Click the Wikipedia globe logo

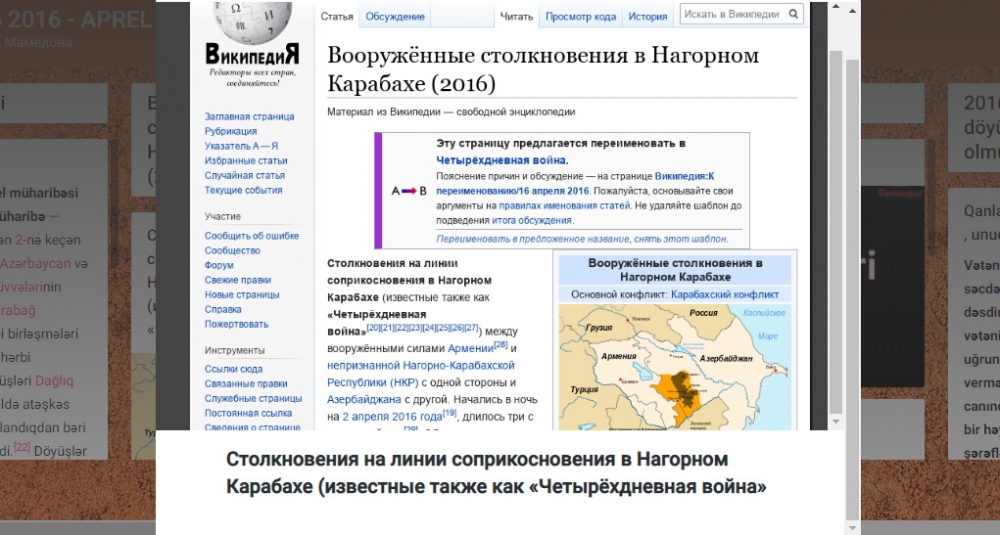tap(252, 23)
